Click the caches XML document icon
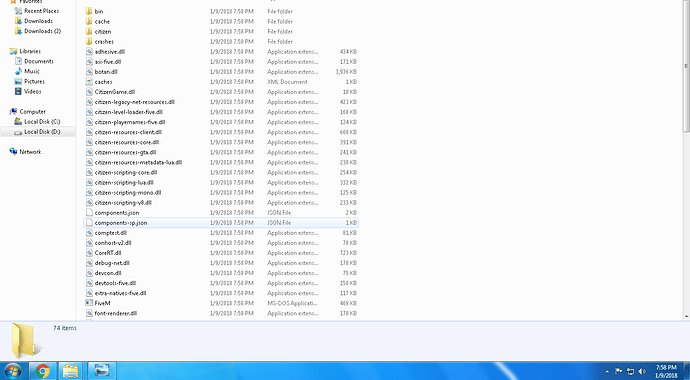Screen dimensions: 690x380 tap(89, 82)
